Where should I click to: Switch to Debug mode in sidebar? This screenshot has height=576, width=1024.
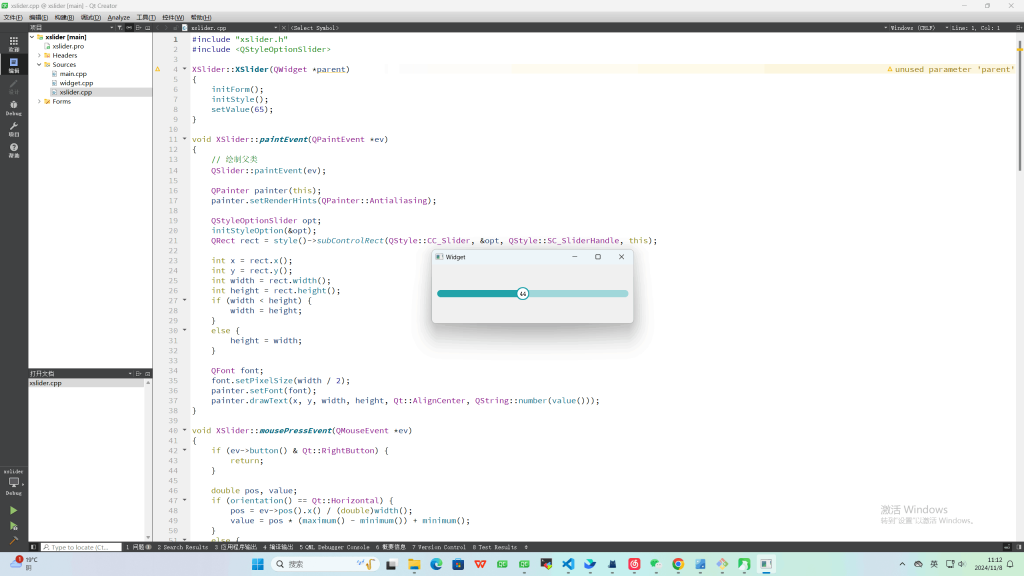click(14, 106)
